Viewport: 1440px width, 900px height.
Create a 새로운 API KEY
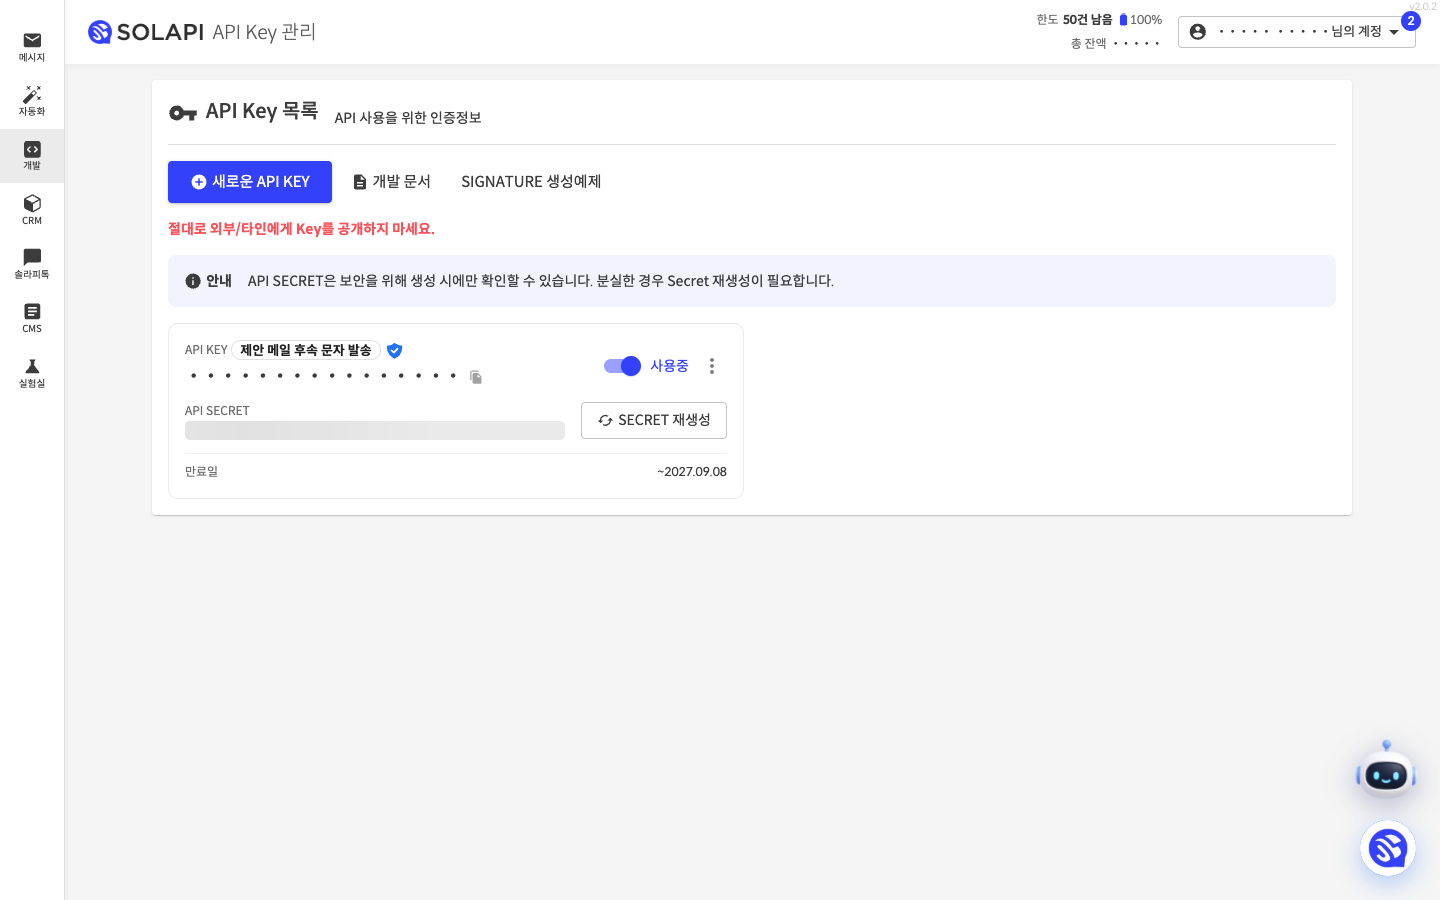tap(250, 182)
